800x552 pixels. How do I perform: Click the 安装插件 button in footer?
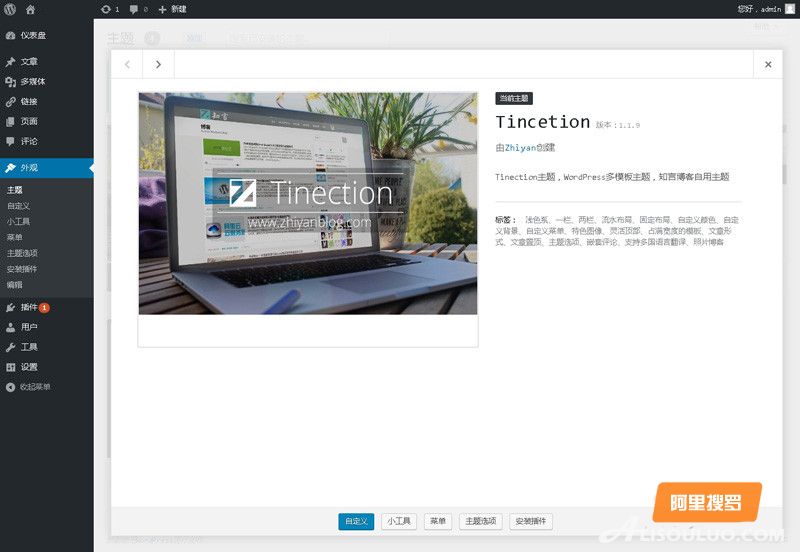point(531,521)
